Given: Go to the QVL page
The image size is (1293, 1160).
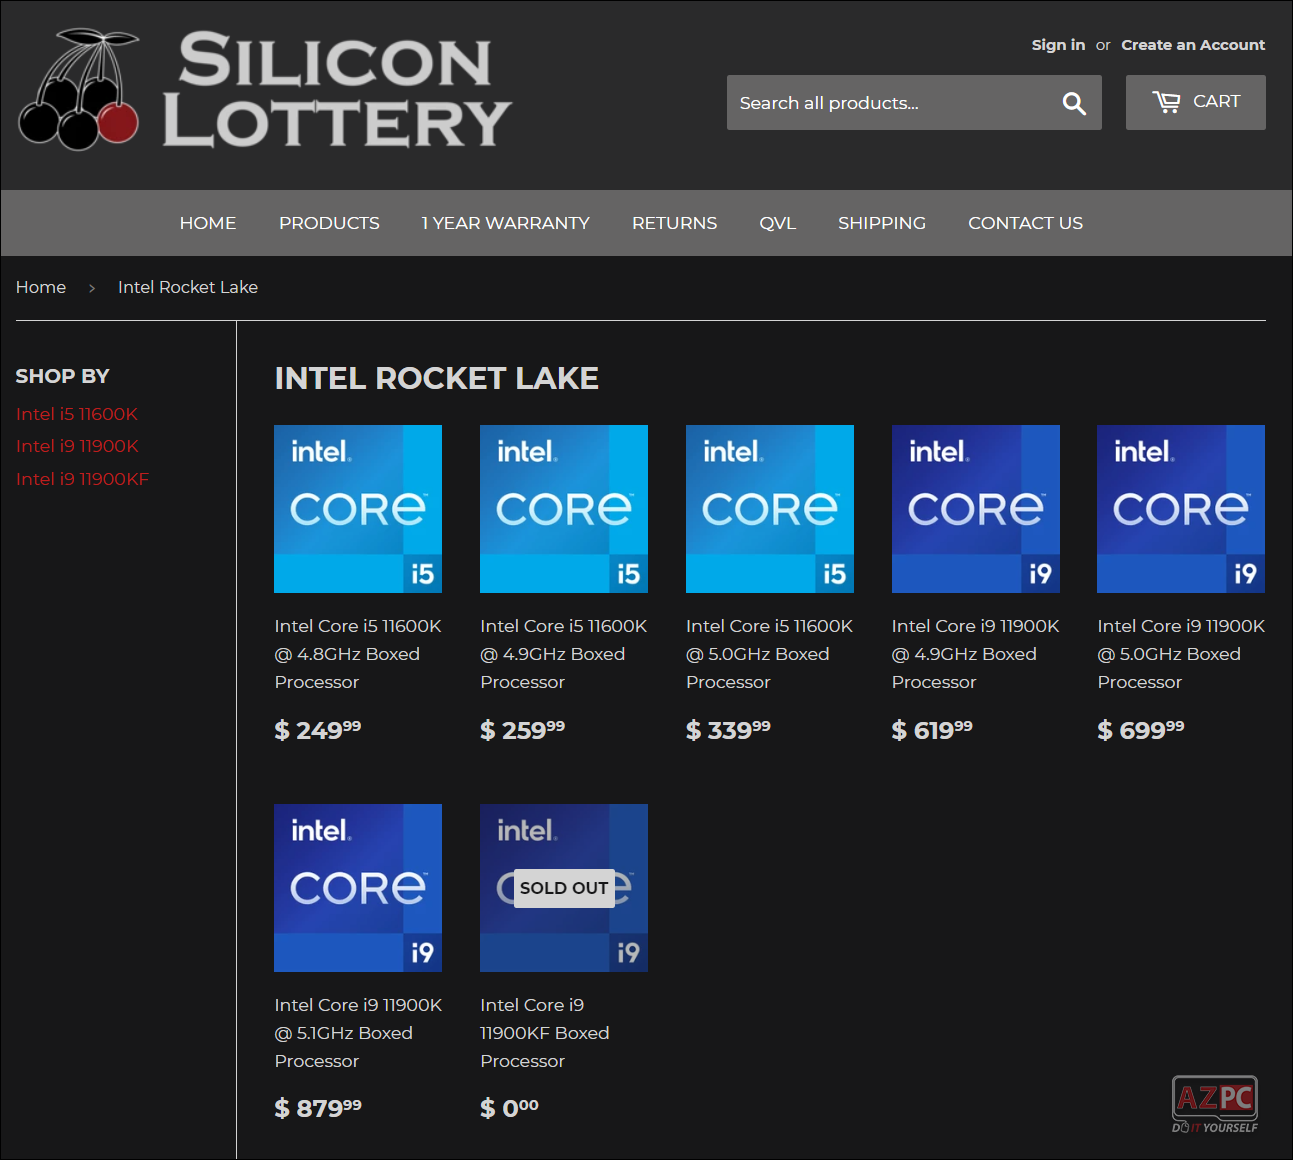Looking at the screenshot, I should coord(778,223).
